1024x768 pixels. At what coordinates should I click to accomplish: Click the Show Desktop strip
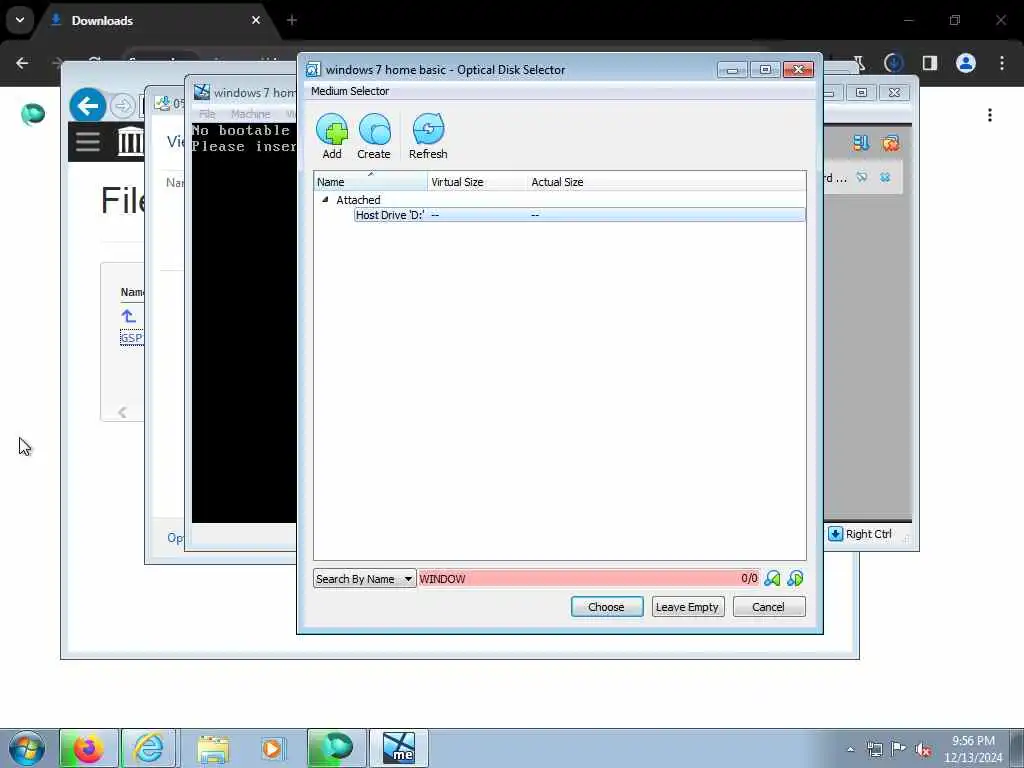[1017, 748]
